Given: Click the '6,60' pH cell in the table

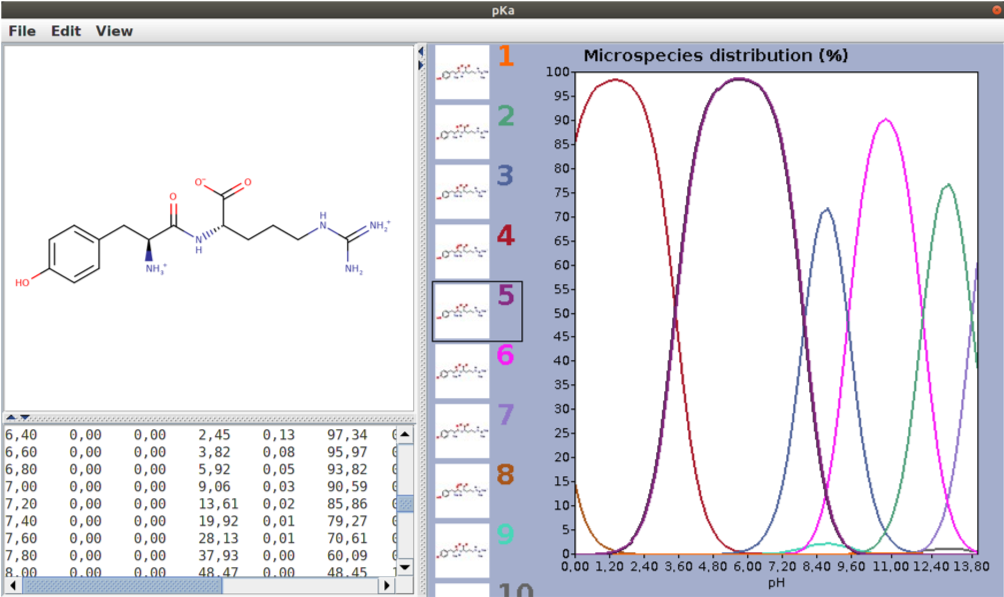Looking at the screenshot, I should point(21,452).
